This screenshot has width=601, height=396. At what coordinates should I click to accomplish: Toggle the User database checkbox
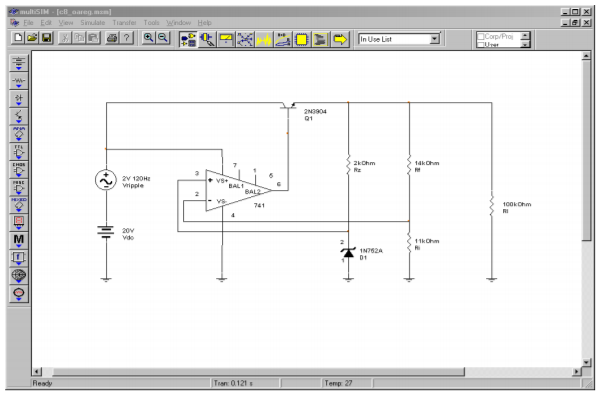tap(481, 45)
